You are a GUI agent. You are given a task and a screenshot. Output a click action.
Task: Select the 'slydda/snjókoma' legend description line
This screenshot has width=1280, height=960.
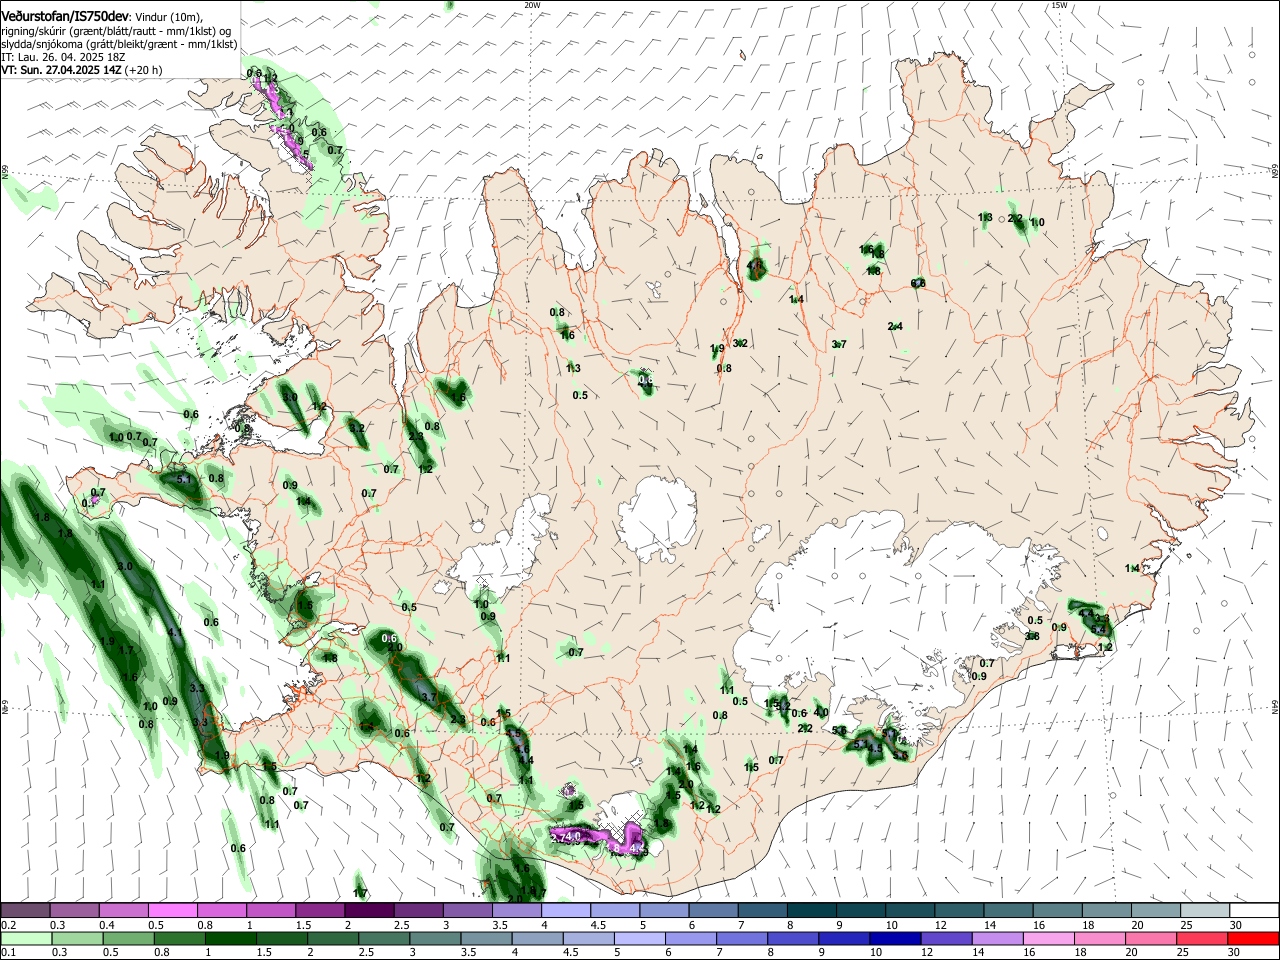119,44
